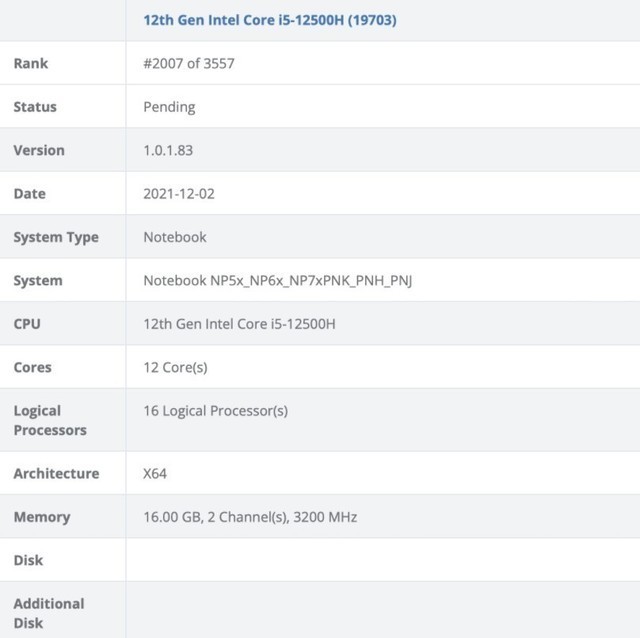Click the 'Notebook NP5x_NP6x_NP7xPNK_PNH_PNJ' system value
Image resolution: width=640 pixels, height=638 pixels.
pos(278,281)
